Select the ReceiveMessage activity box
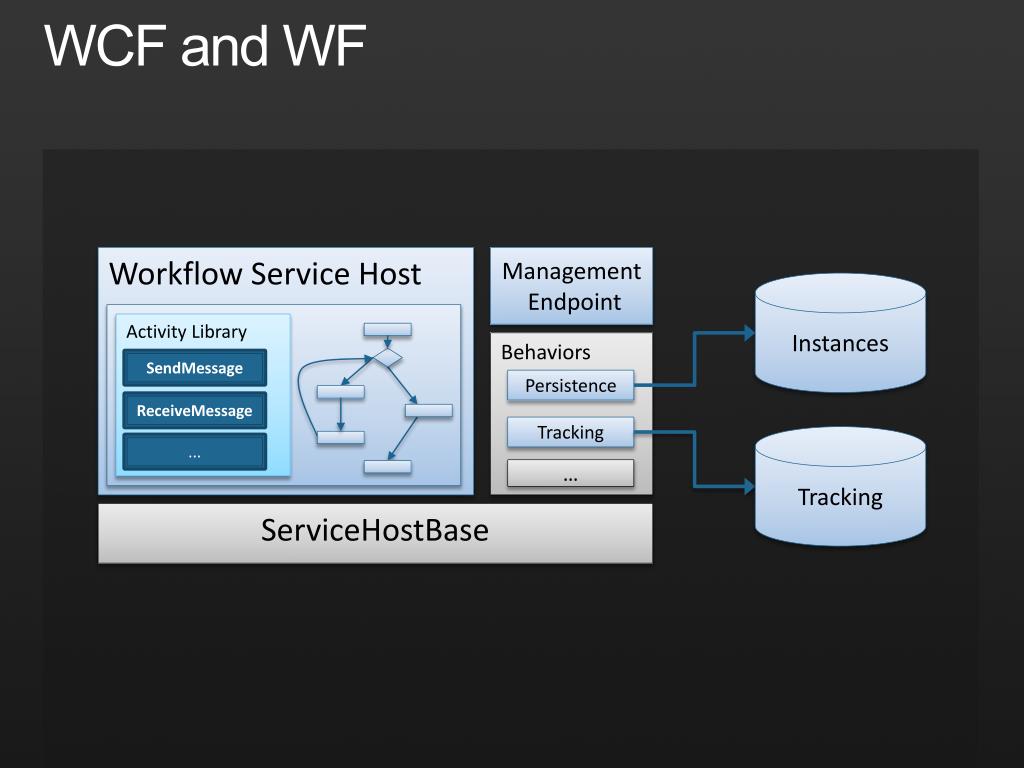The width and height of the screenshot is (1024, 768). [195, 411]
